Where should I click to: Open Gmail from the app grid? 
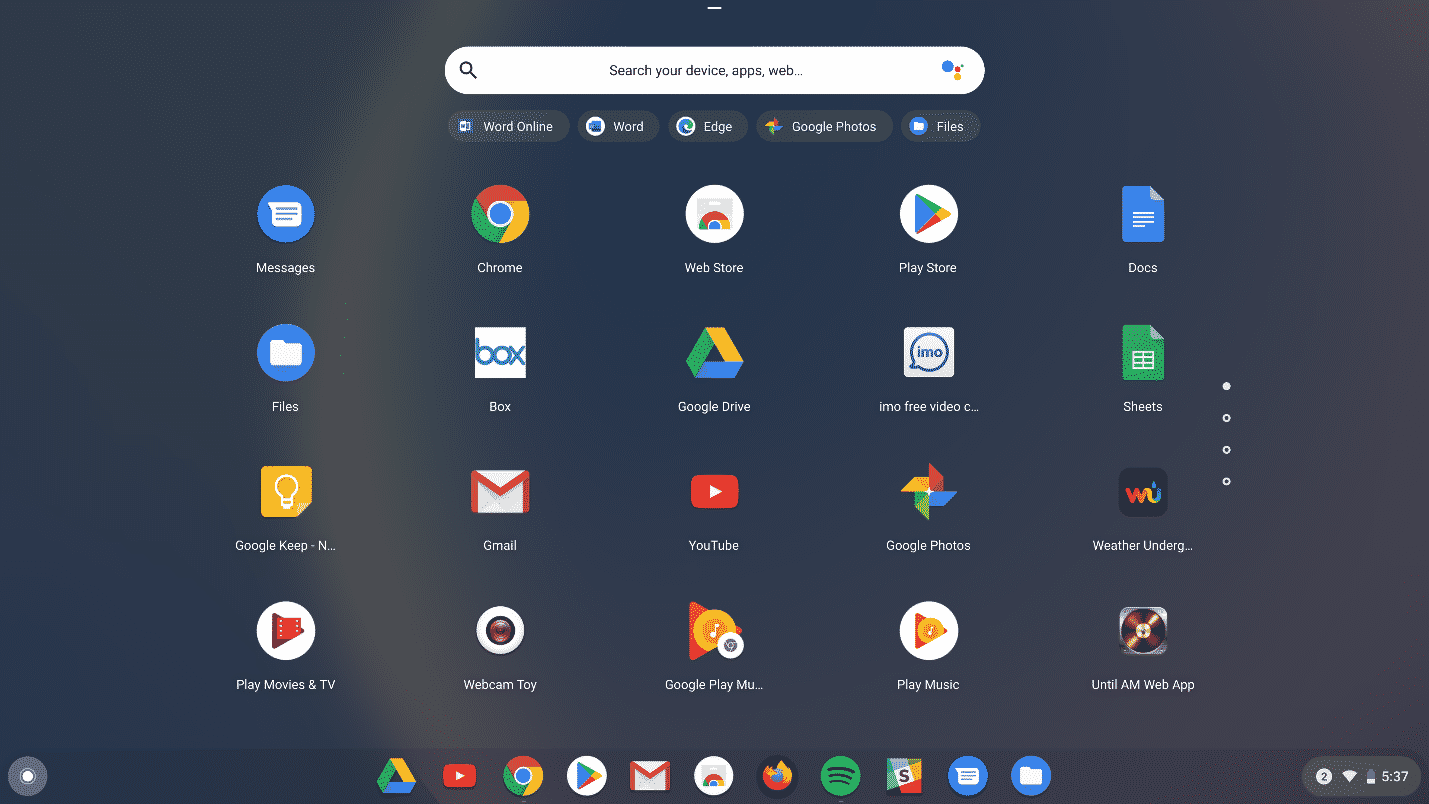pos(500,491)
